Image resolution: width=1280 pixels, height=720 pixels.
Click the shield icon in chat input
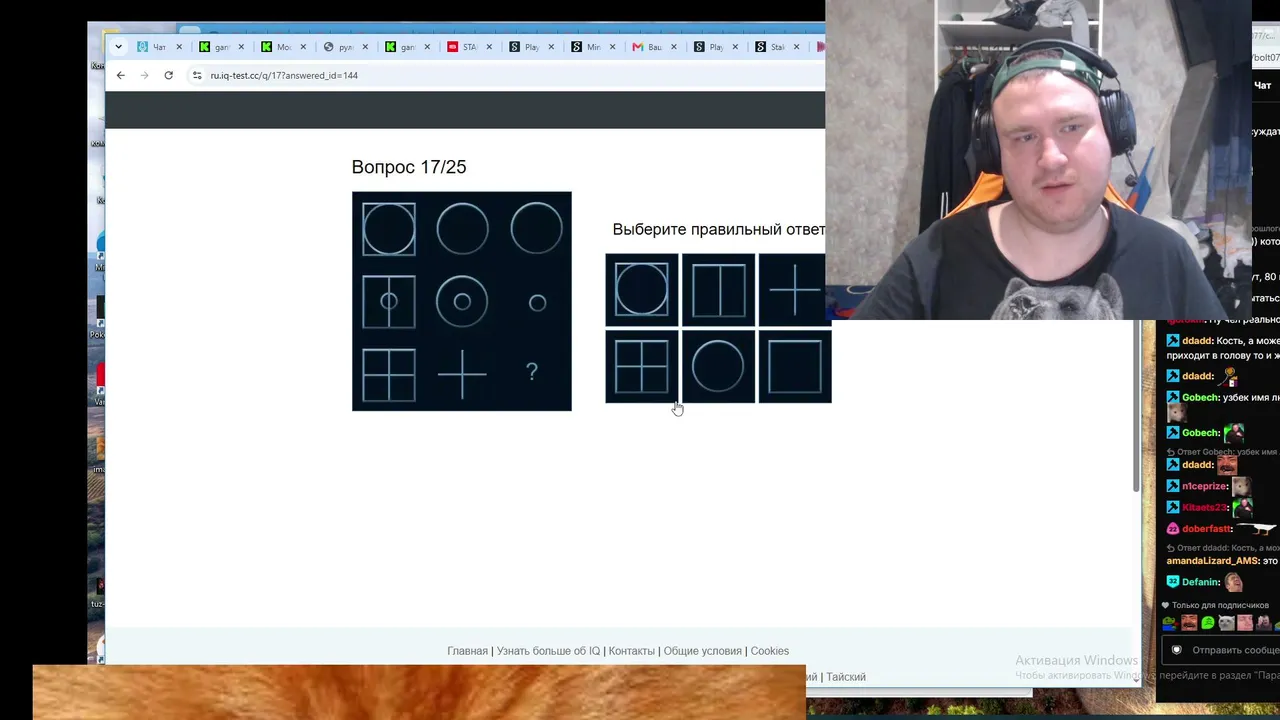pos(1176,650)
